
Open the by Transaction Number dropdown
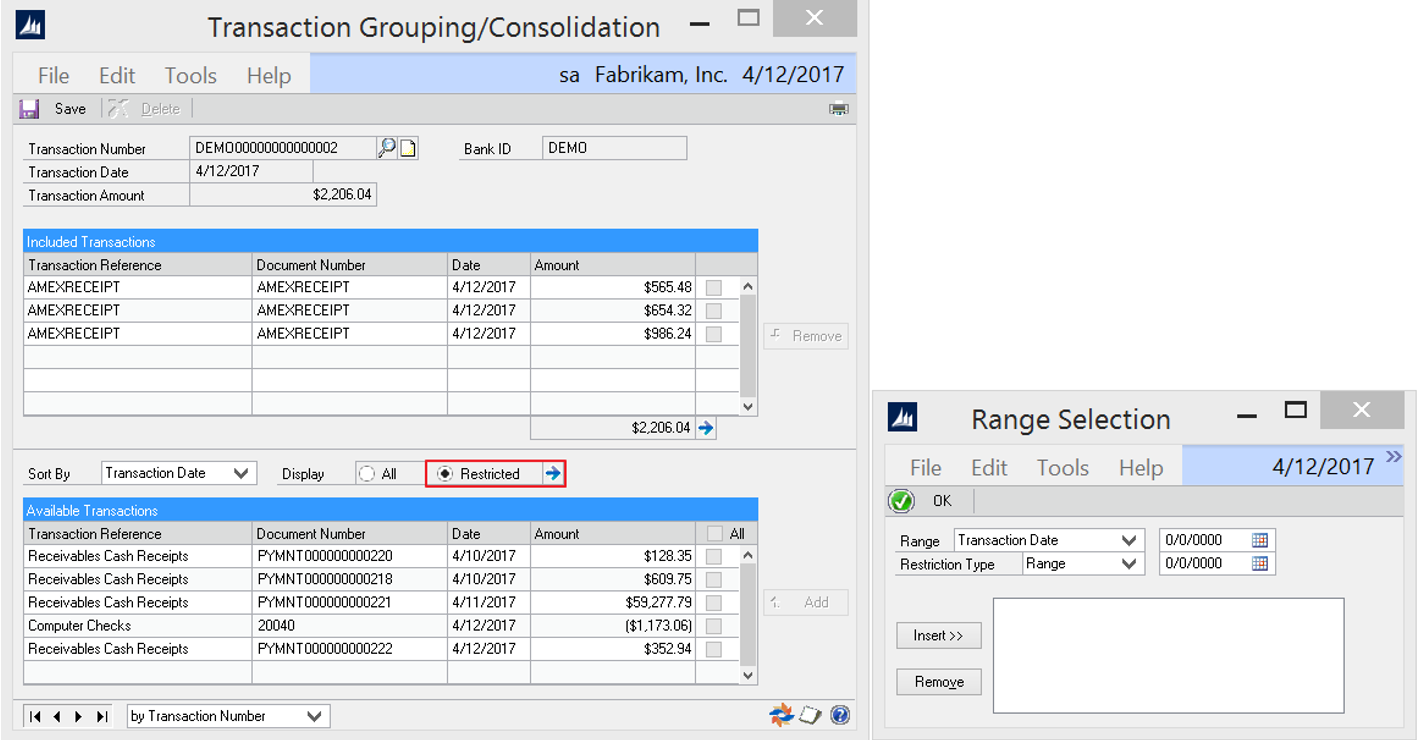click(x=314, y=716)
